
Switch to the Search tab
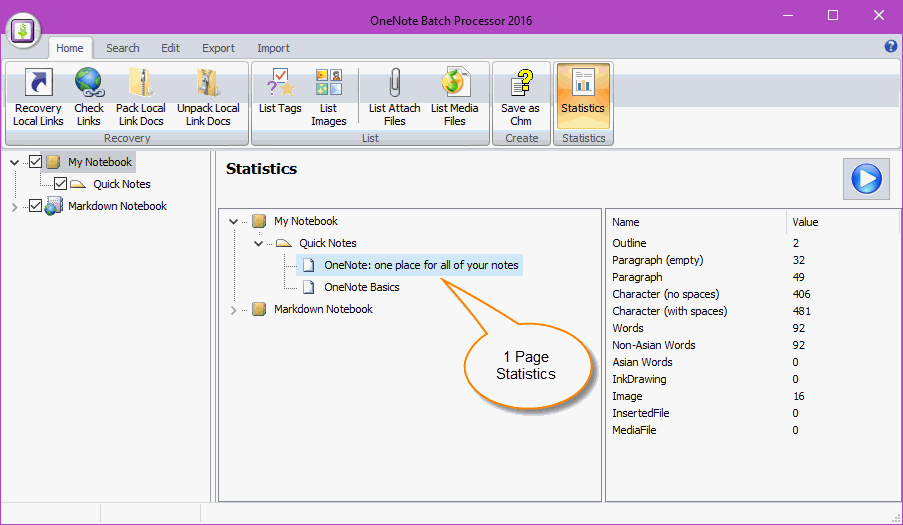(x=123, y=48)
